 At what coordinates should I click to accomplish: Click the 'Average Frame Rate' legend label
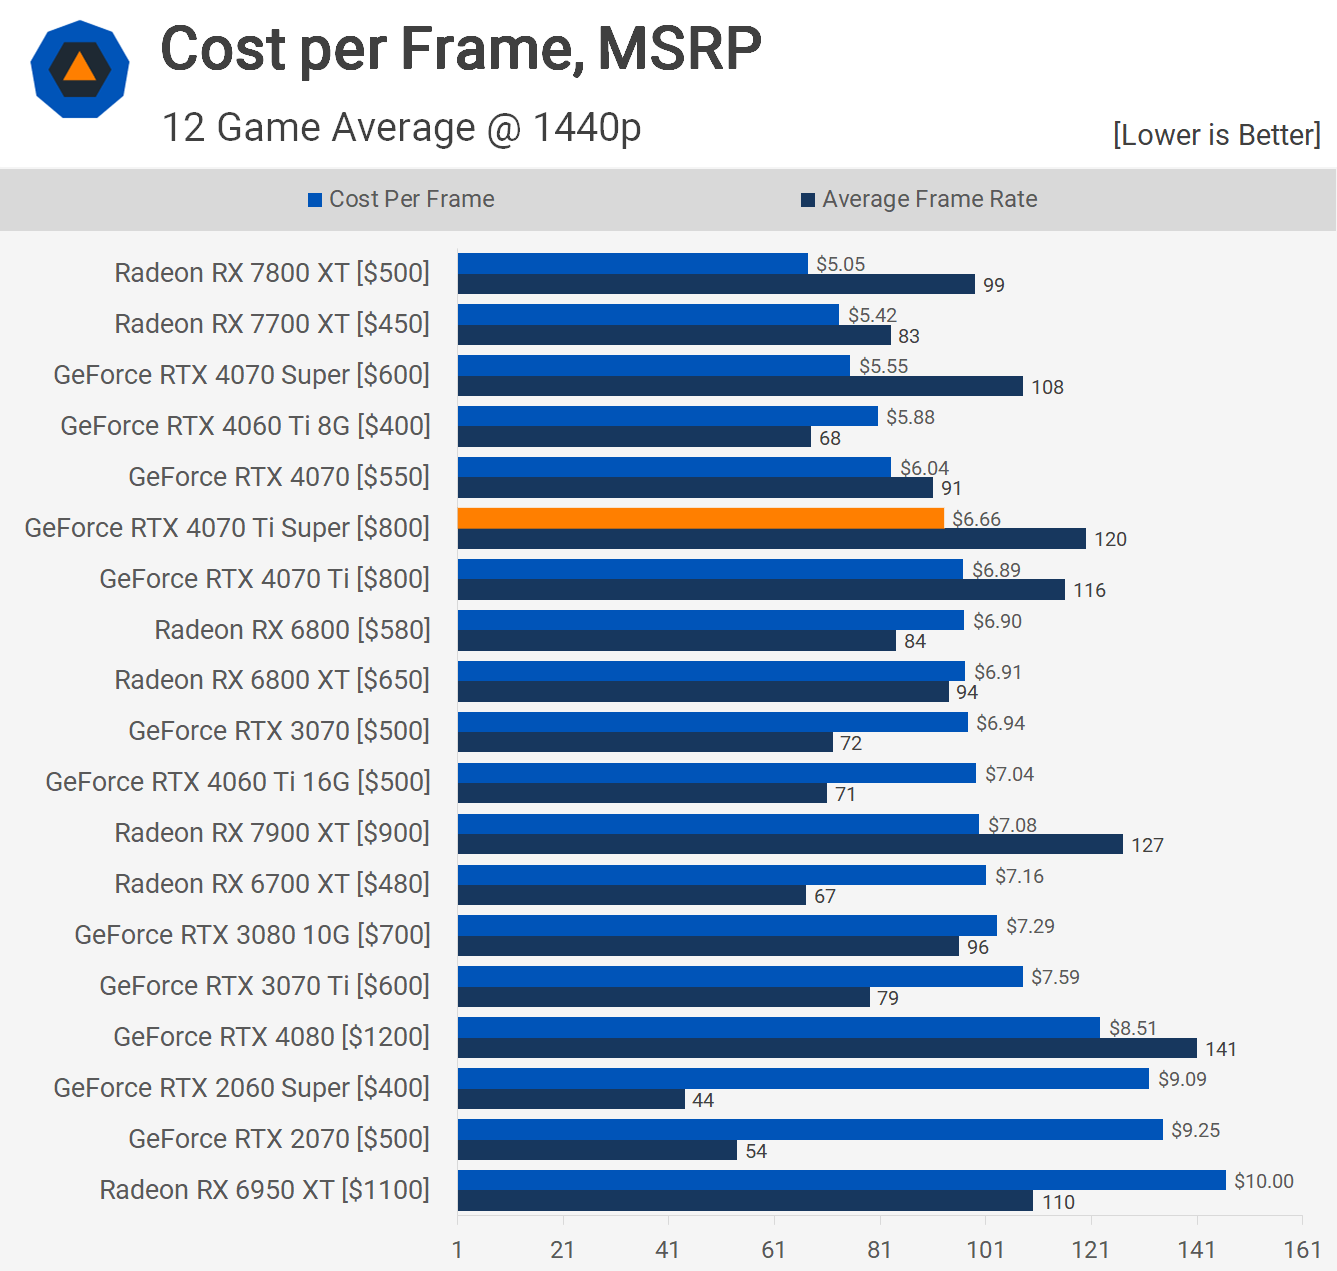coord(930,199)
